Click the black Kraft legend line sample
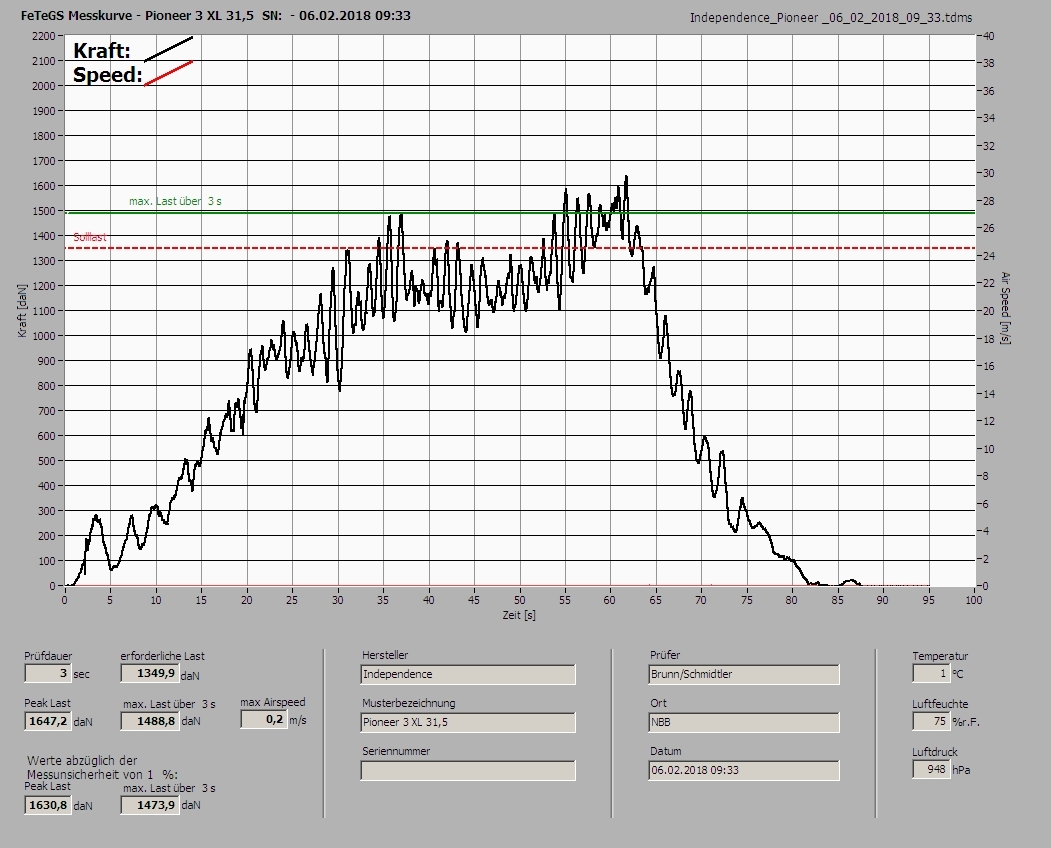Image resolution: width=1051 pixels, height=848 pixels. [x=168, y=50]
